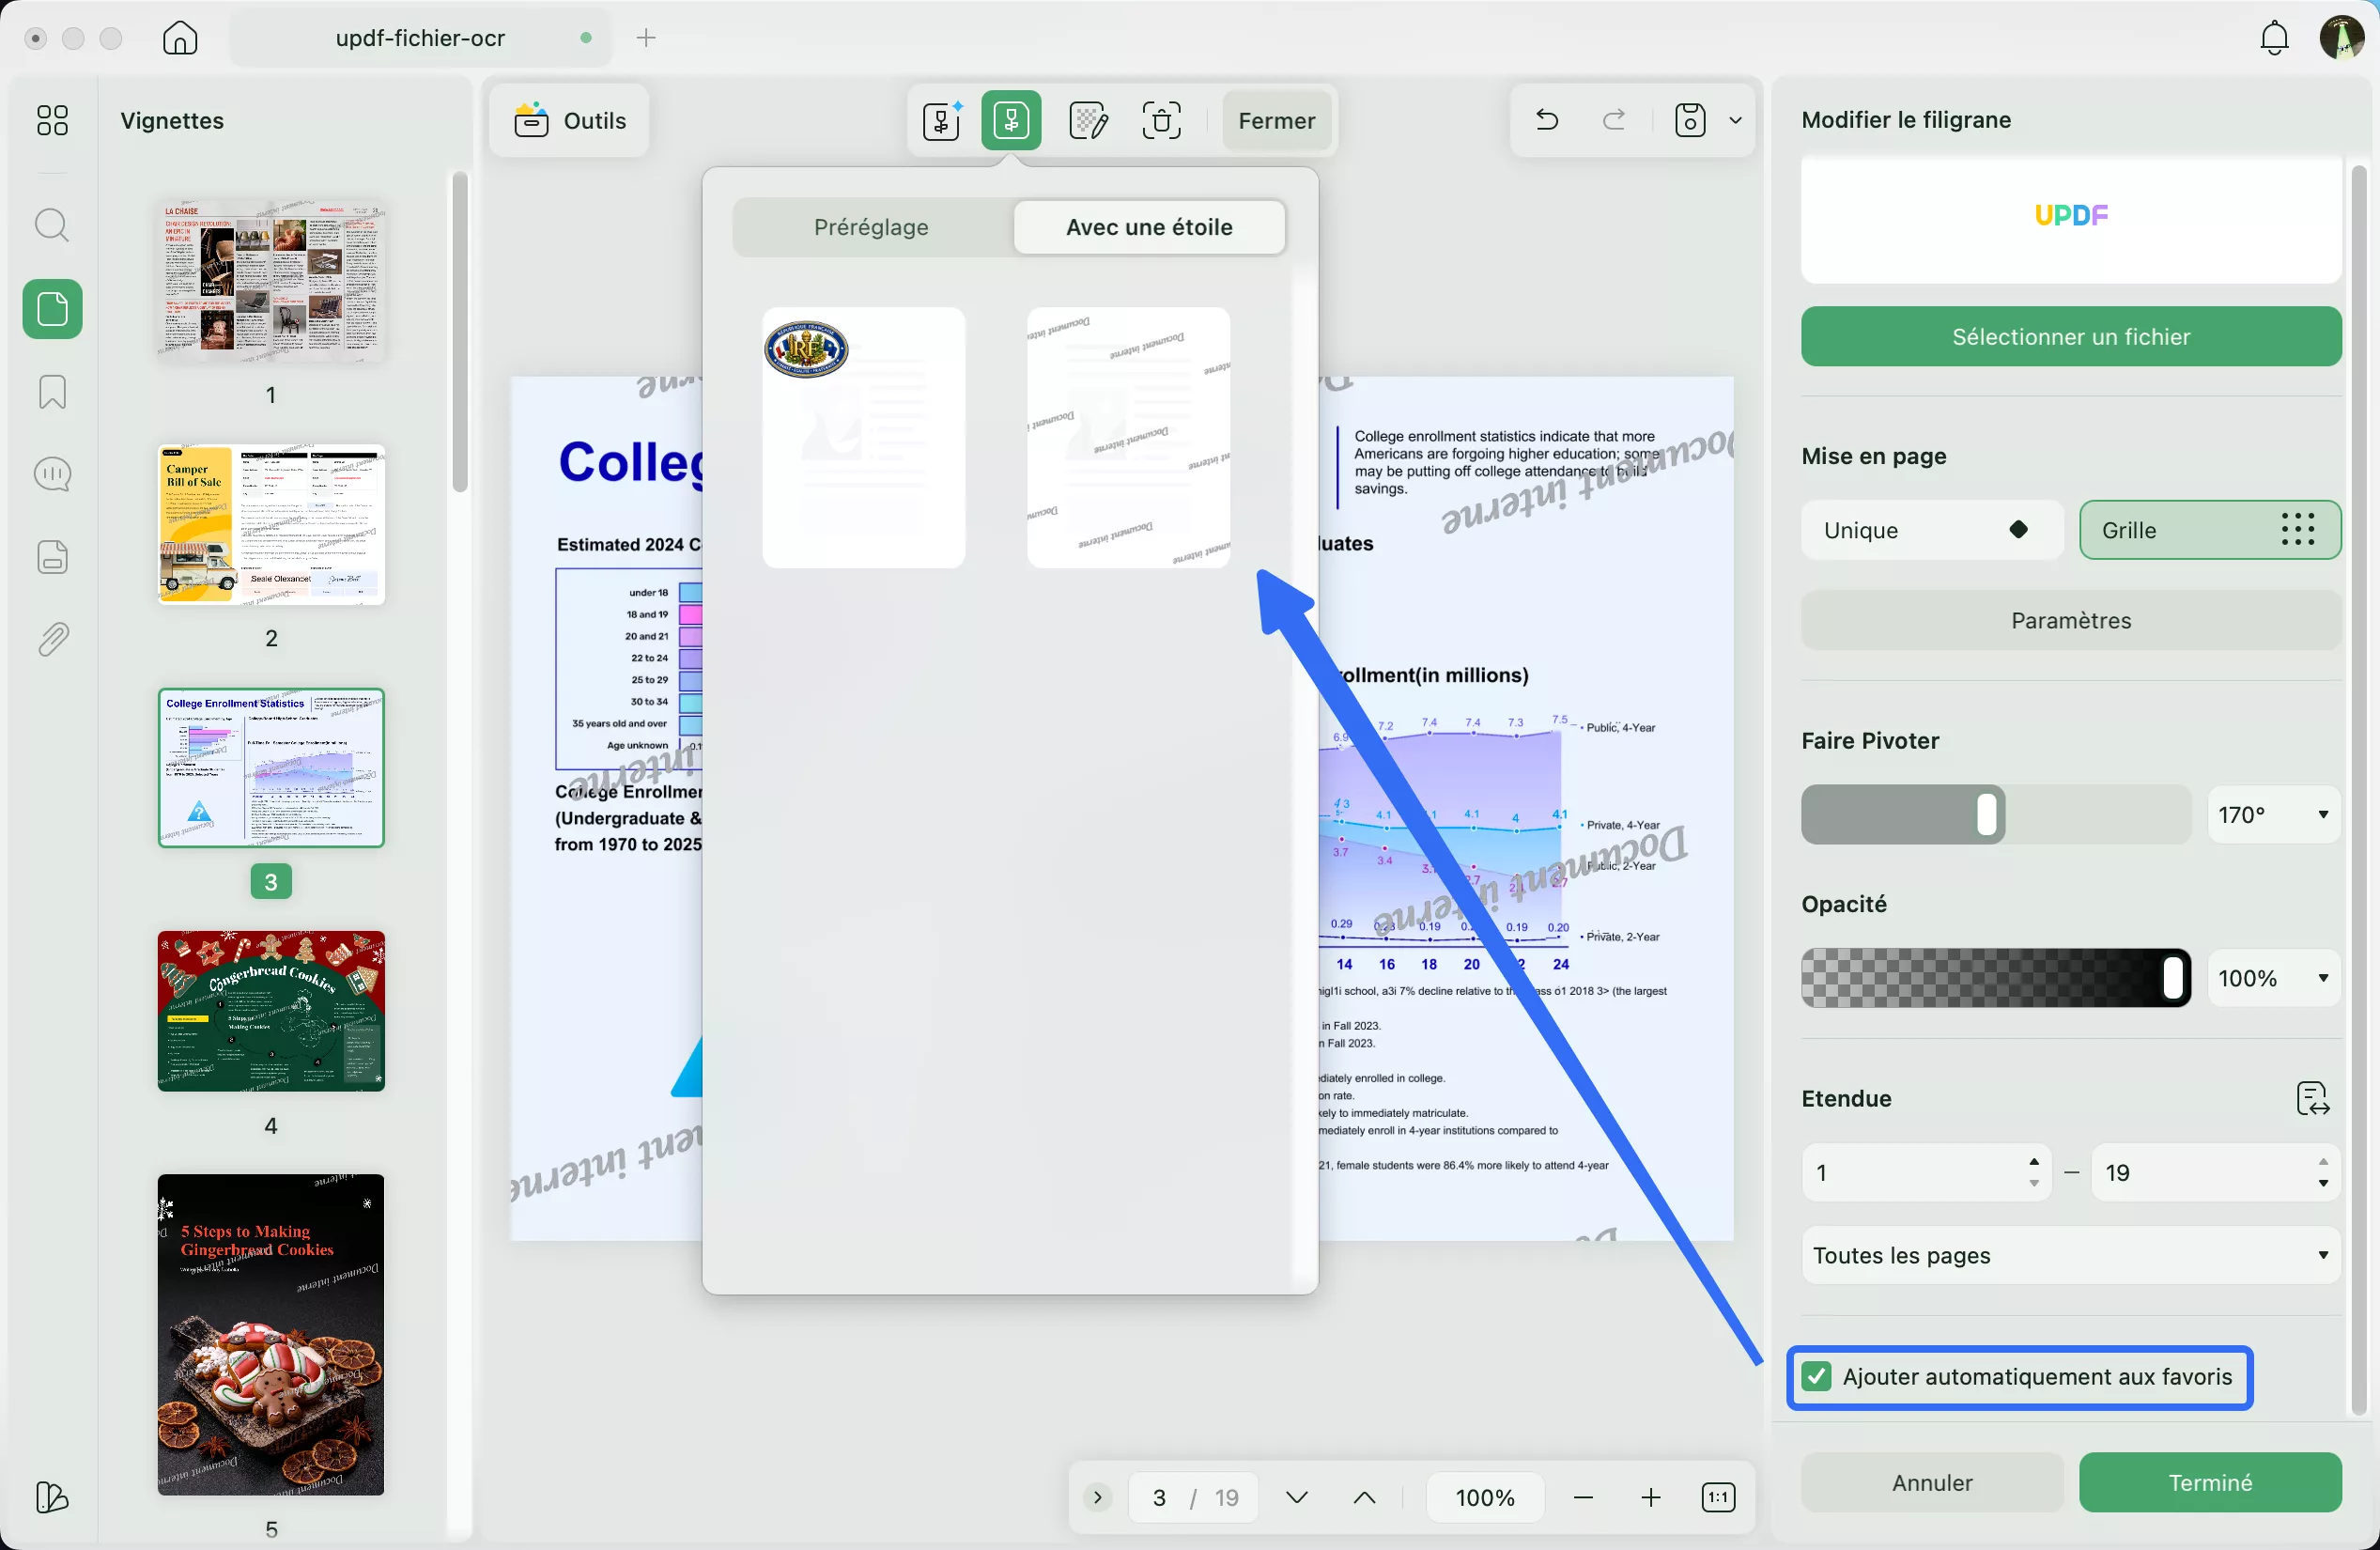The height and width of the screenshot is (1550, 2380).
Task: Open the attachments paperclip panel
Action: [52, 639]
